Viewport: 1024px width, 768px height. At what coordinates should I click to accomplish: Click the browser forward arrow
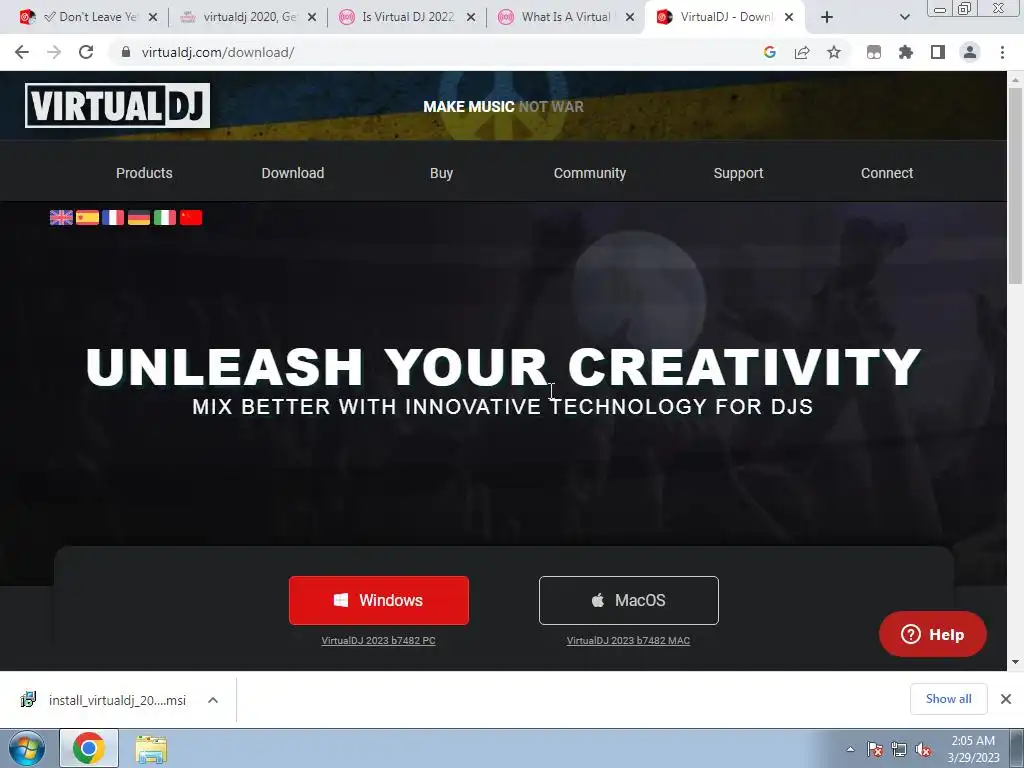54,52
